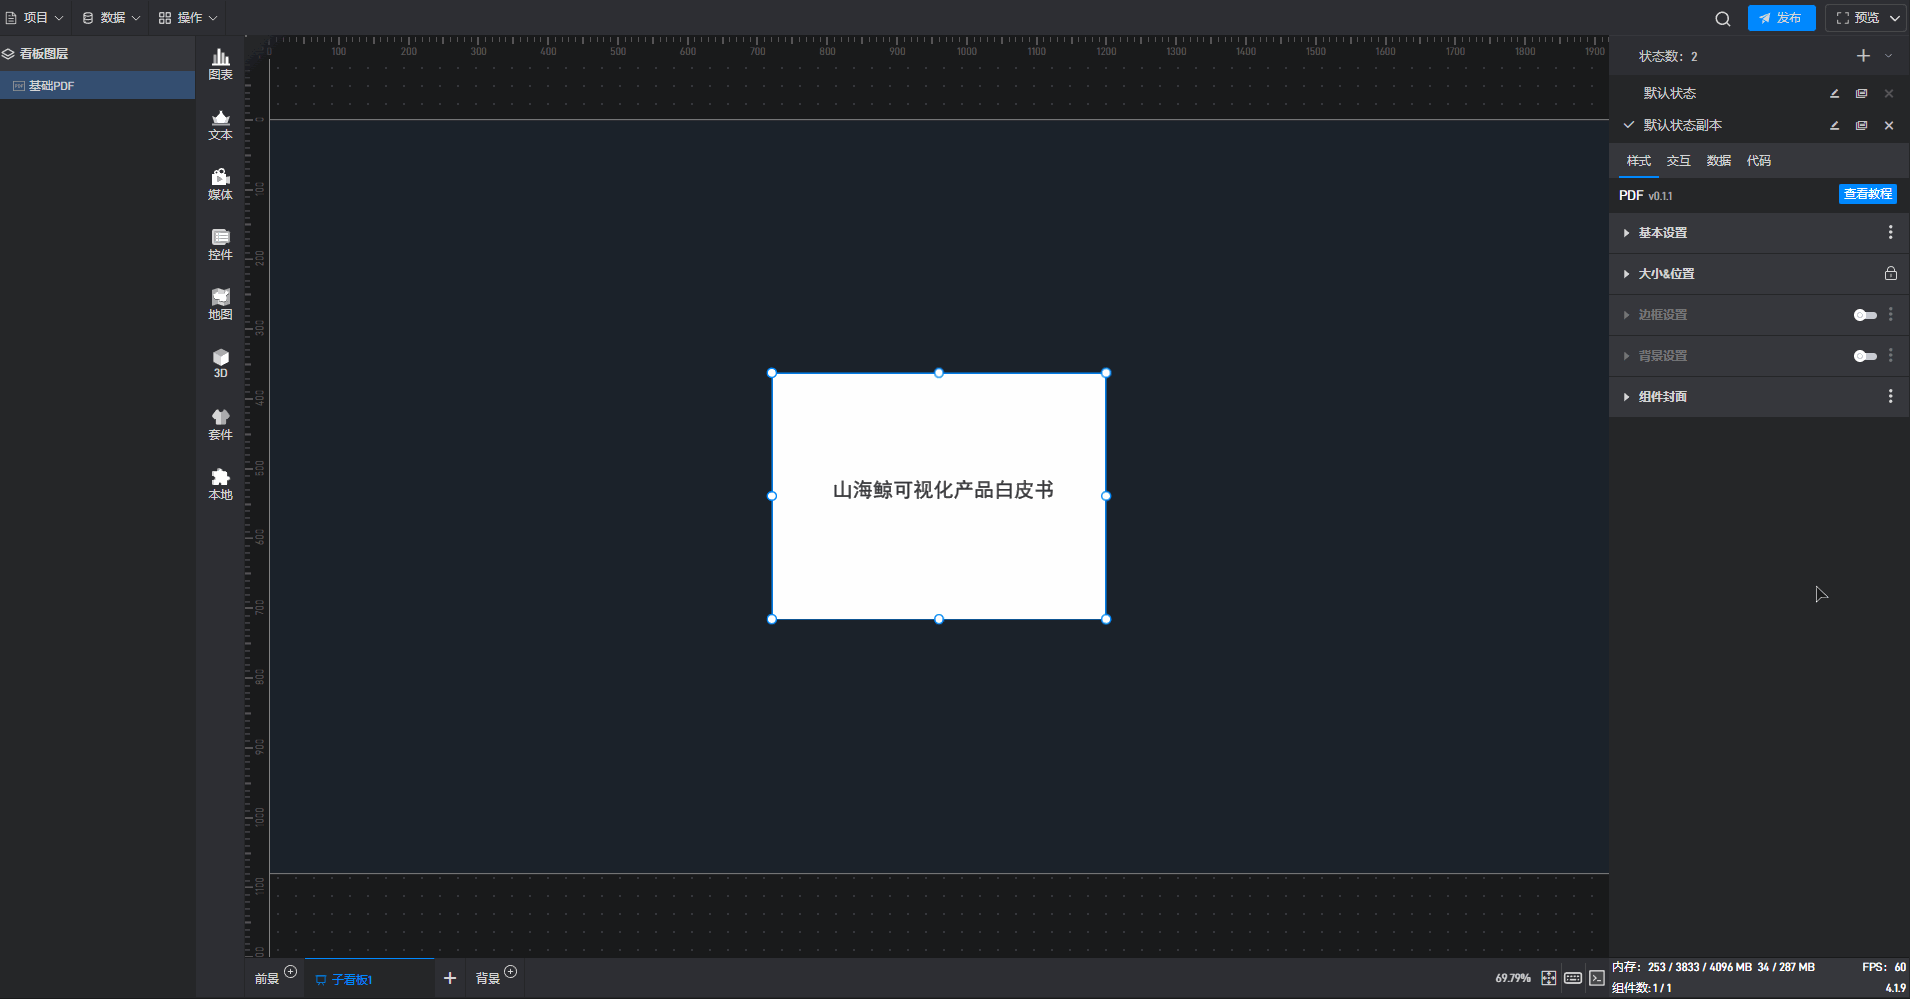
Task: Select the 前景 foreground tab
Action: point(266,979)
